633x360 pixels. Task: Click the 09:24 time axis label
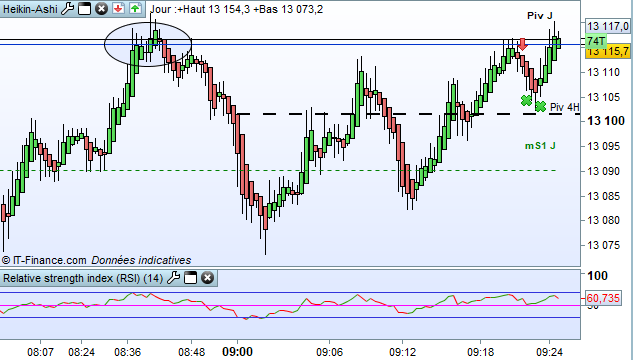coord(549,352)
